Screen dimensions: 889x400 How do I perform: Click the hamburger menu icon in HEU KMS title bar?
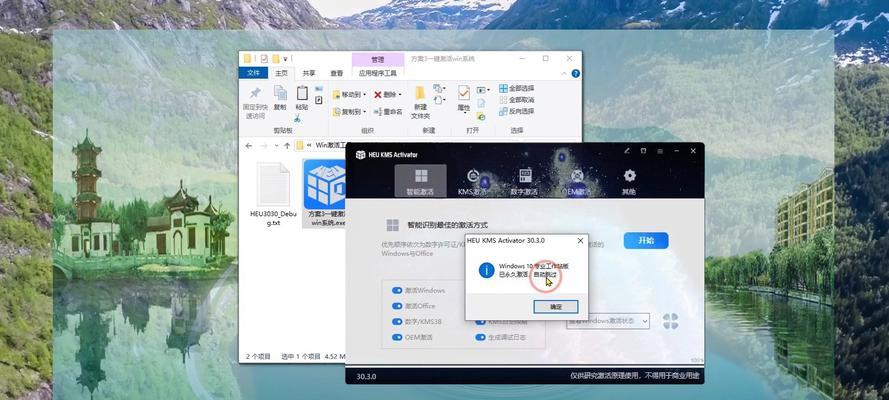[660, 151]
